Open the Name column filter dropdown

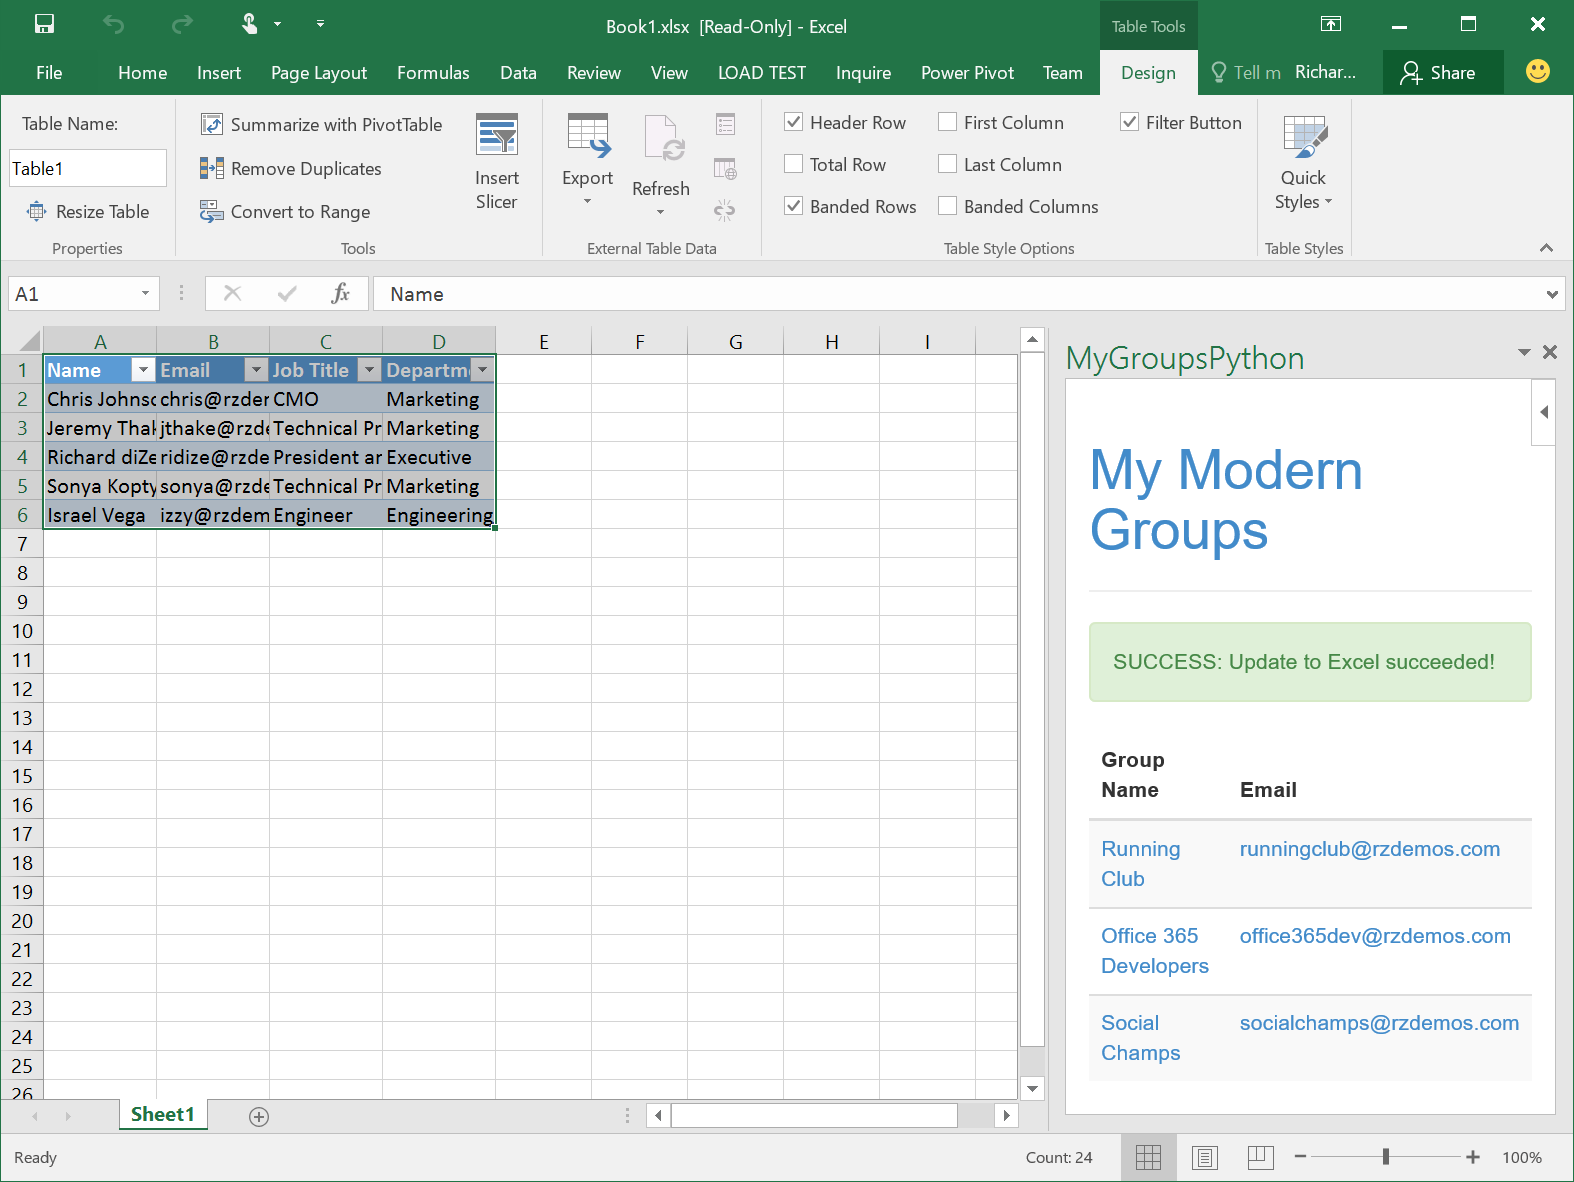click(x=143, y=370)
